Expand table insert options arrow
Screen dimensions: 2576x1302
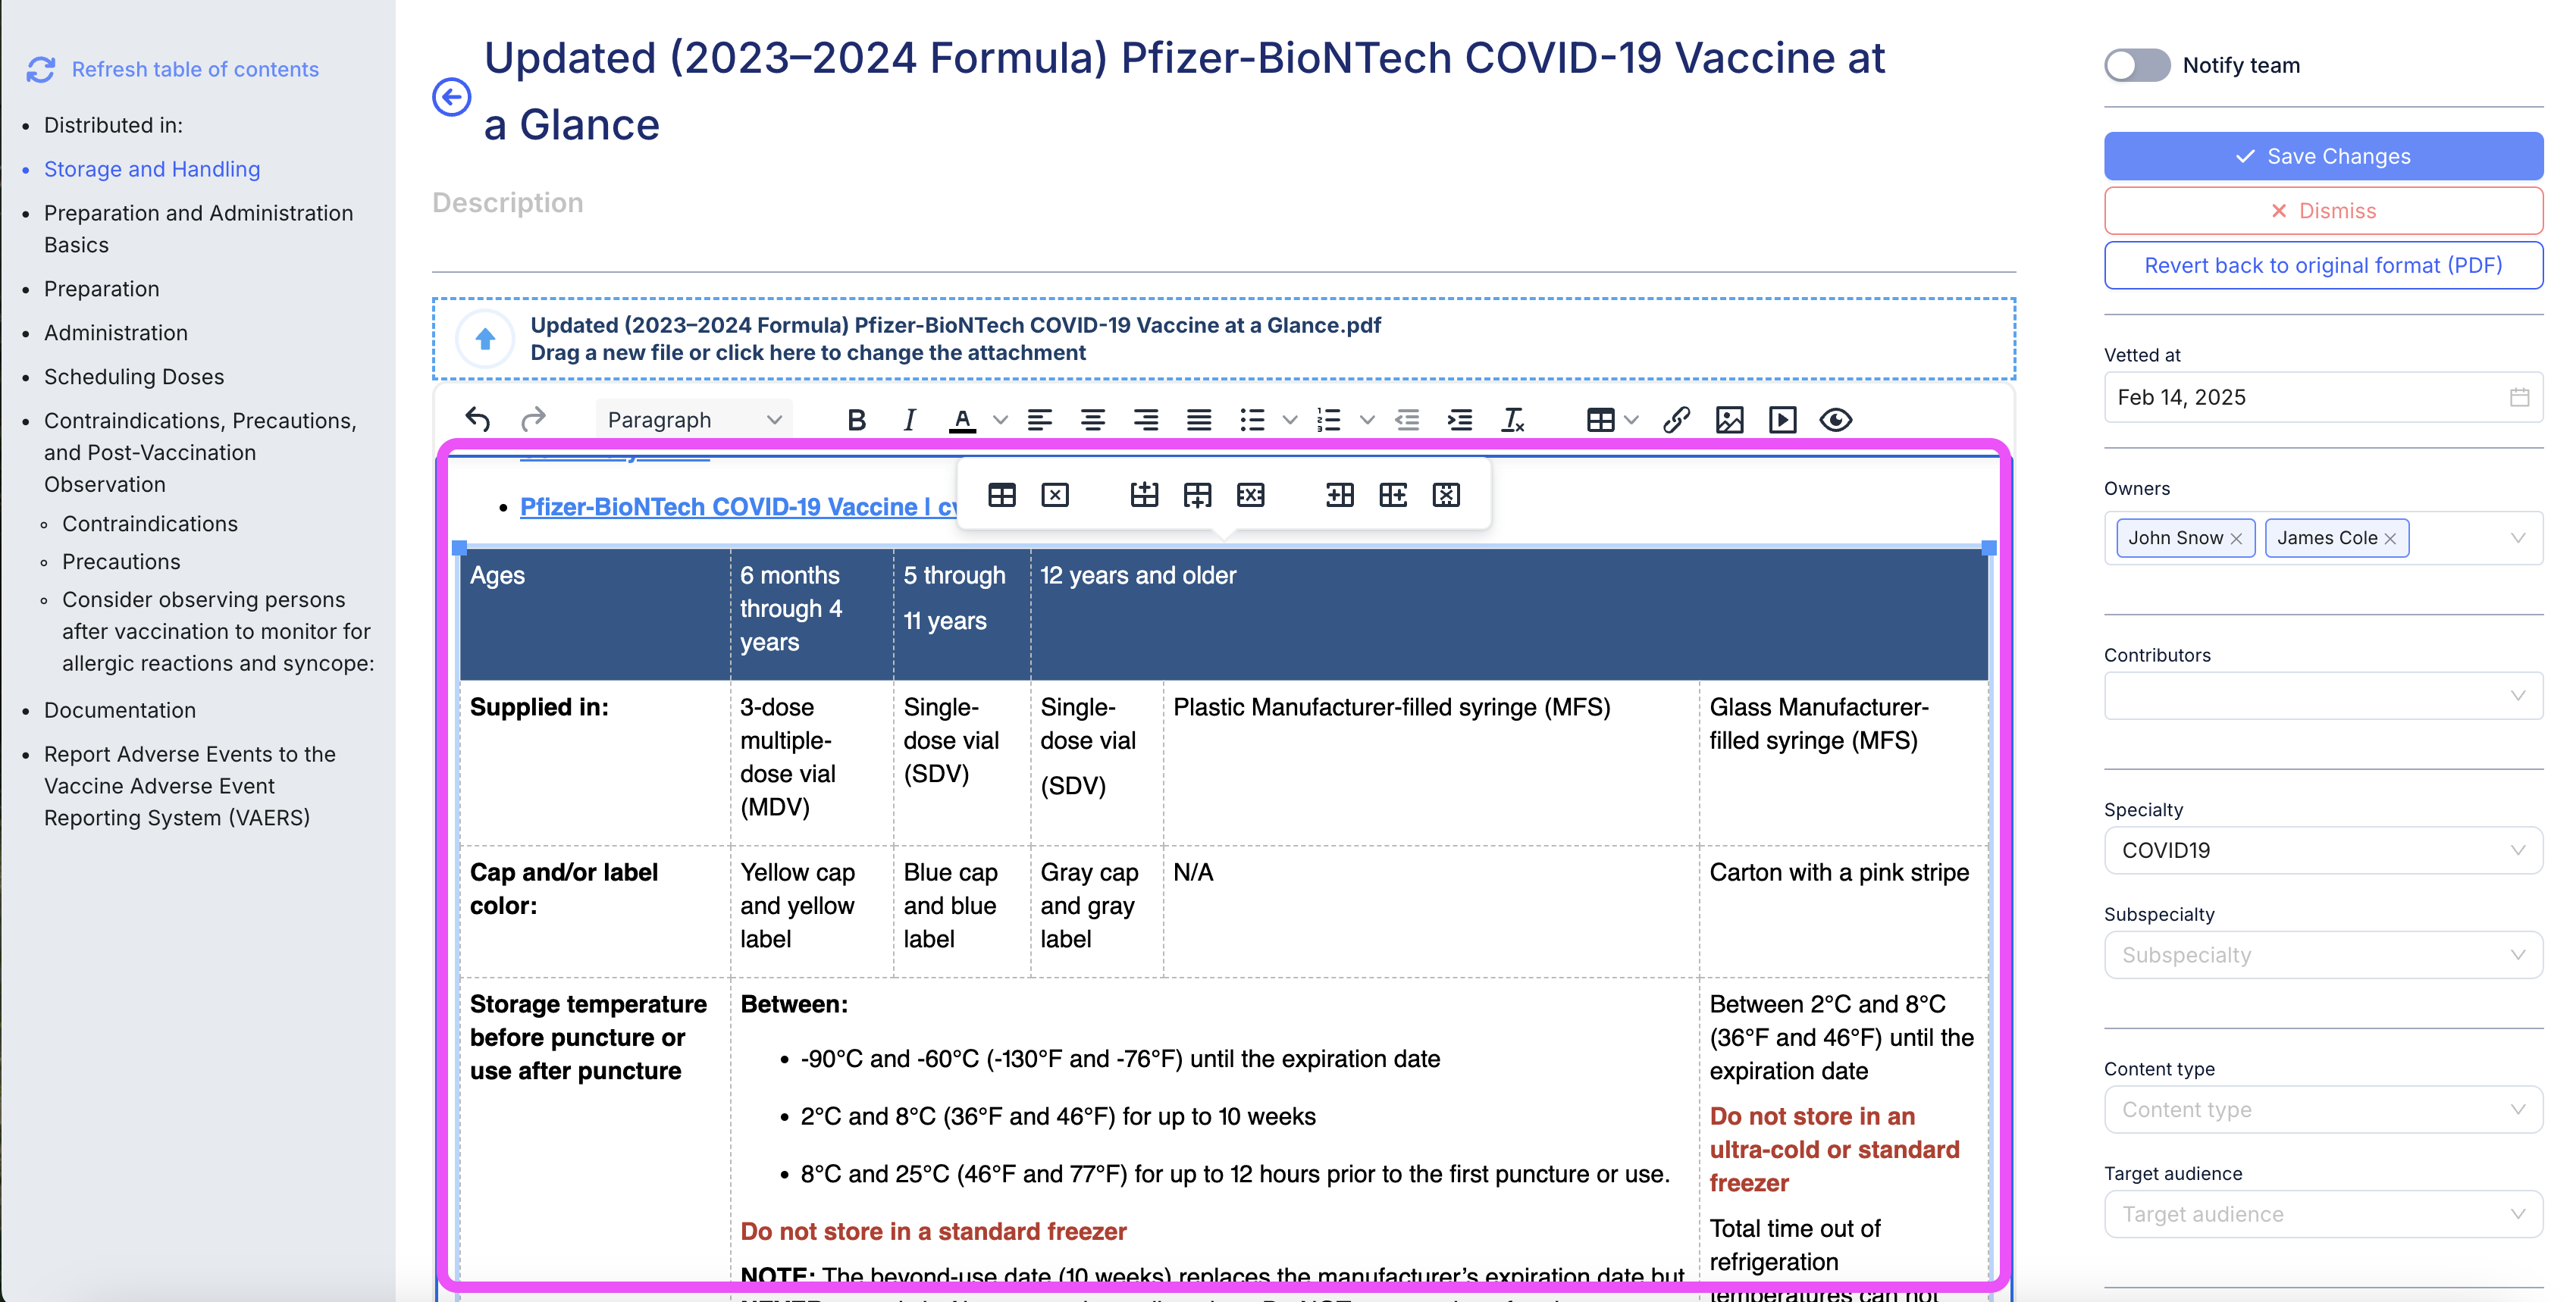pos(1632,420)
